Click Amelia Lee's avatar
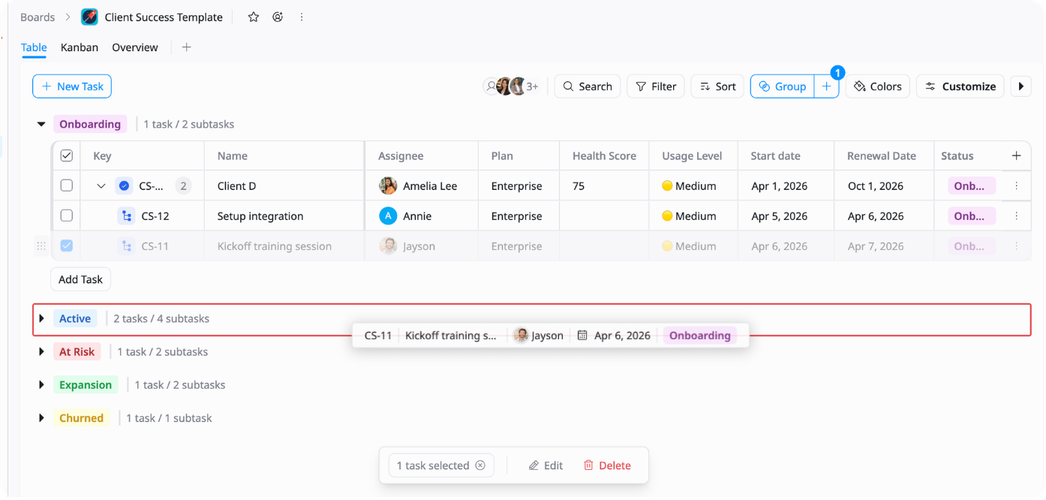The height and width of the screenshot is (500, 1046). pos(388,186)
